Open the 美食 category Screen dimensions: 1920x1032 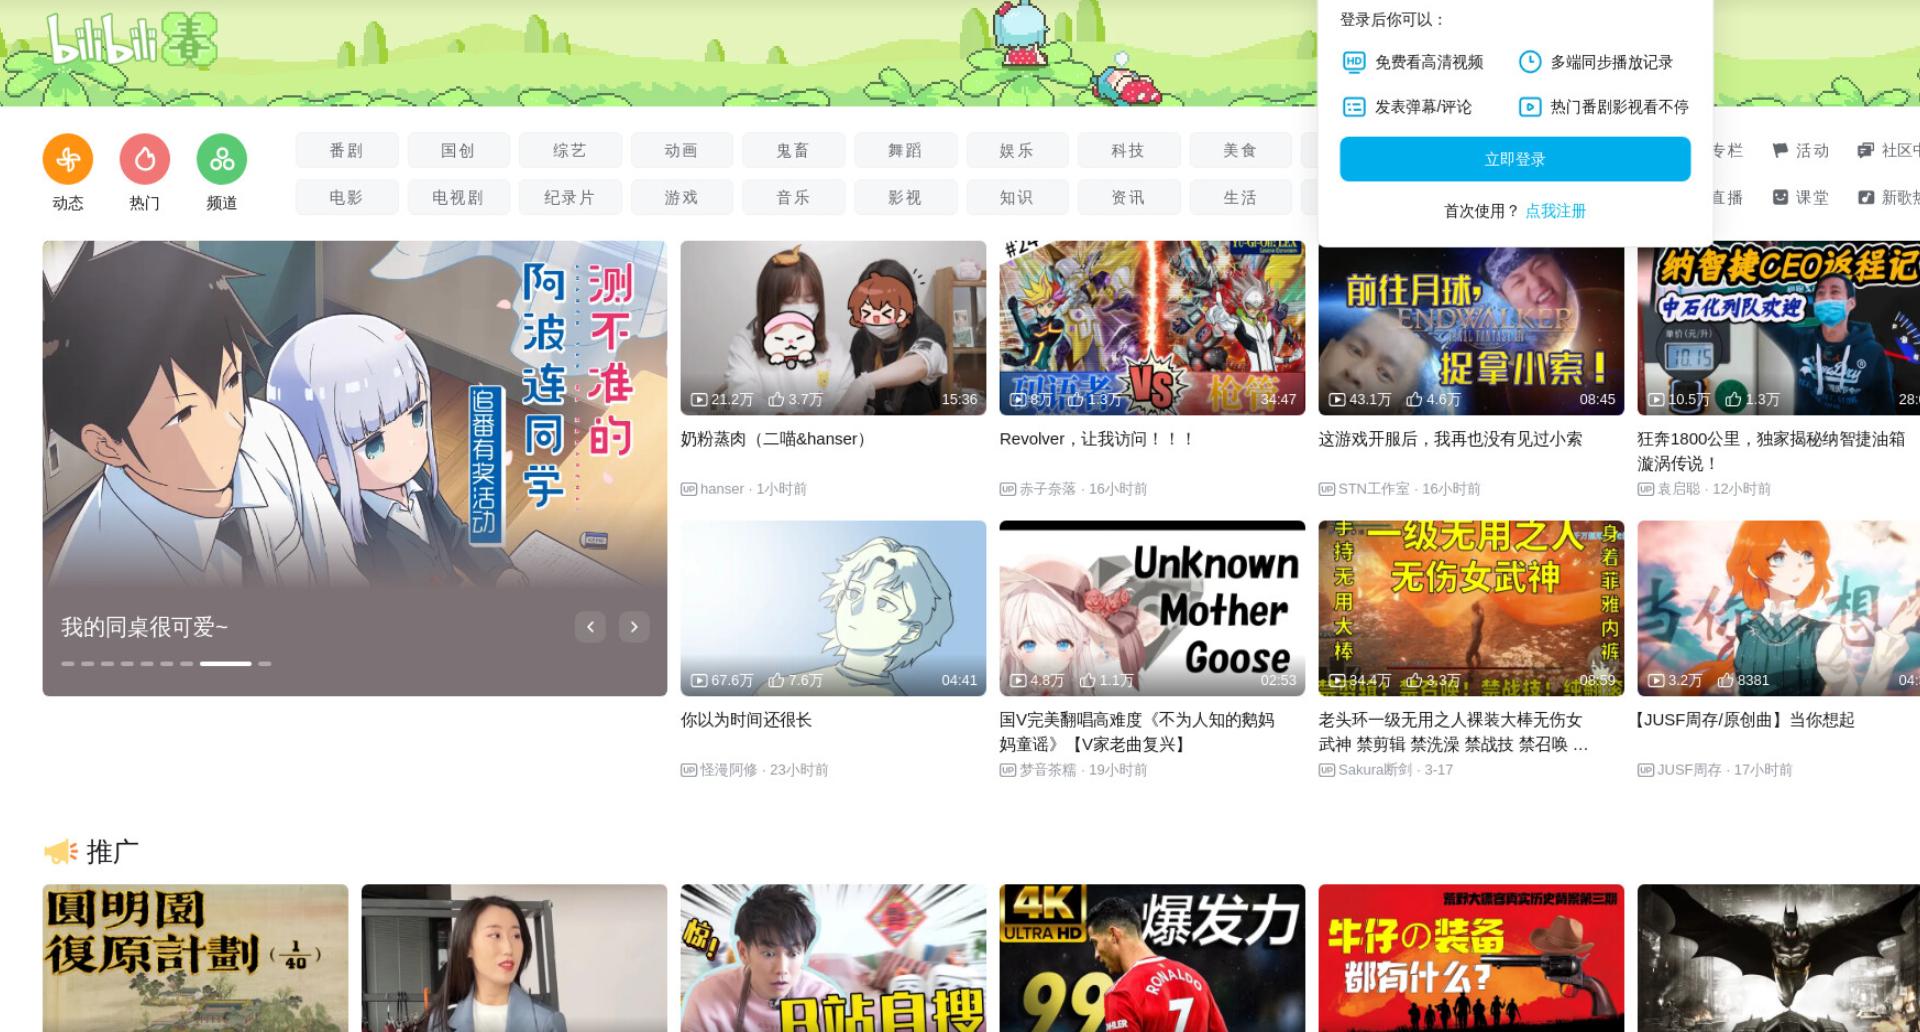1240,150
